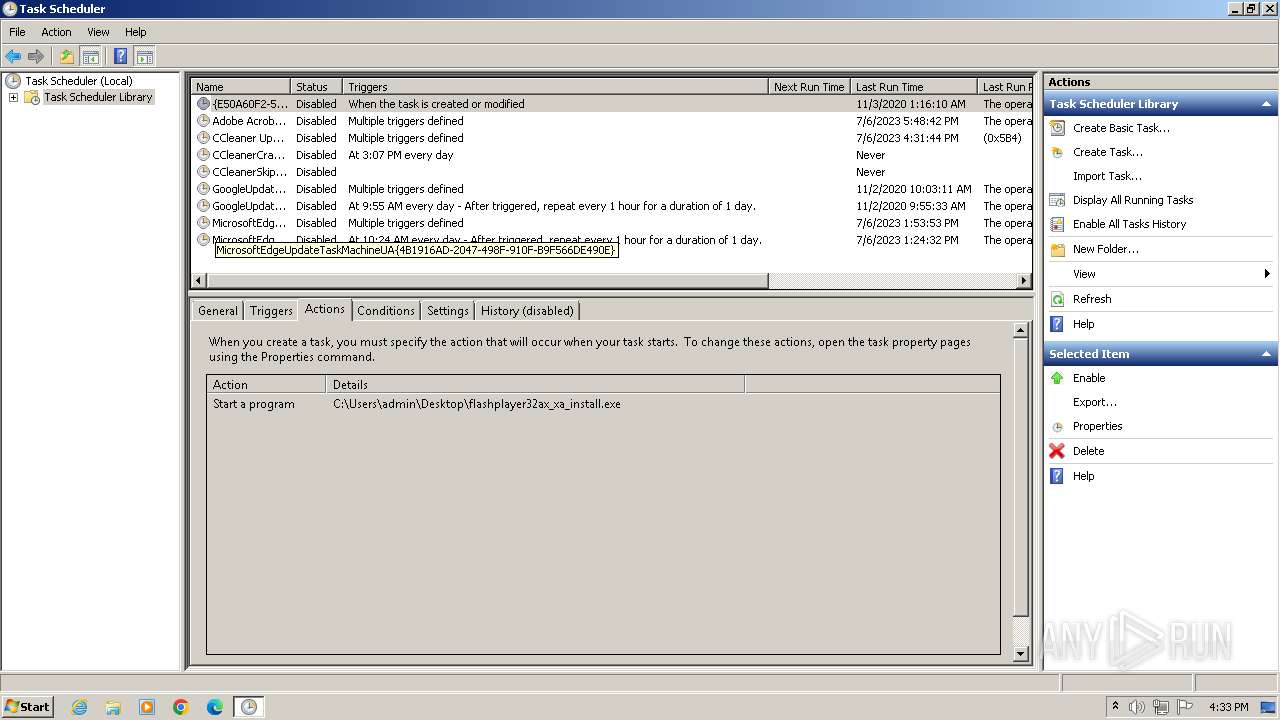
Task: Select the Task Scheduler Library folder
Action: tap(98, 97)
